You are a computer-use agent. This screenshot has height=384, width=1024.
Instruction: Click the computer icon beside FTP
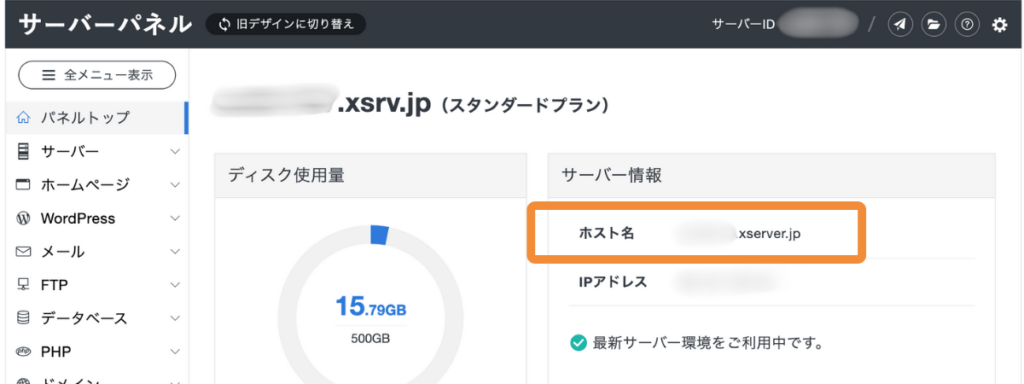pos(24,285)
